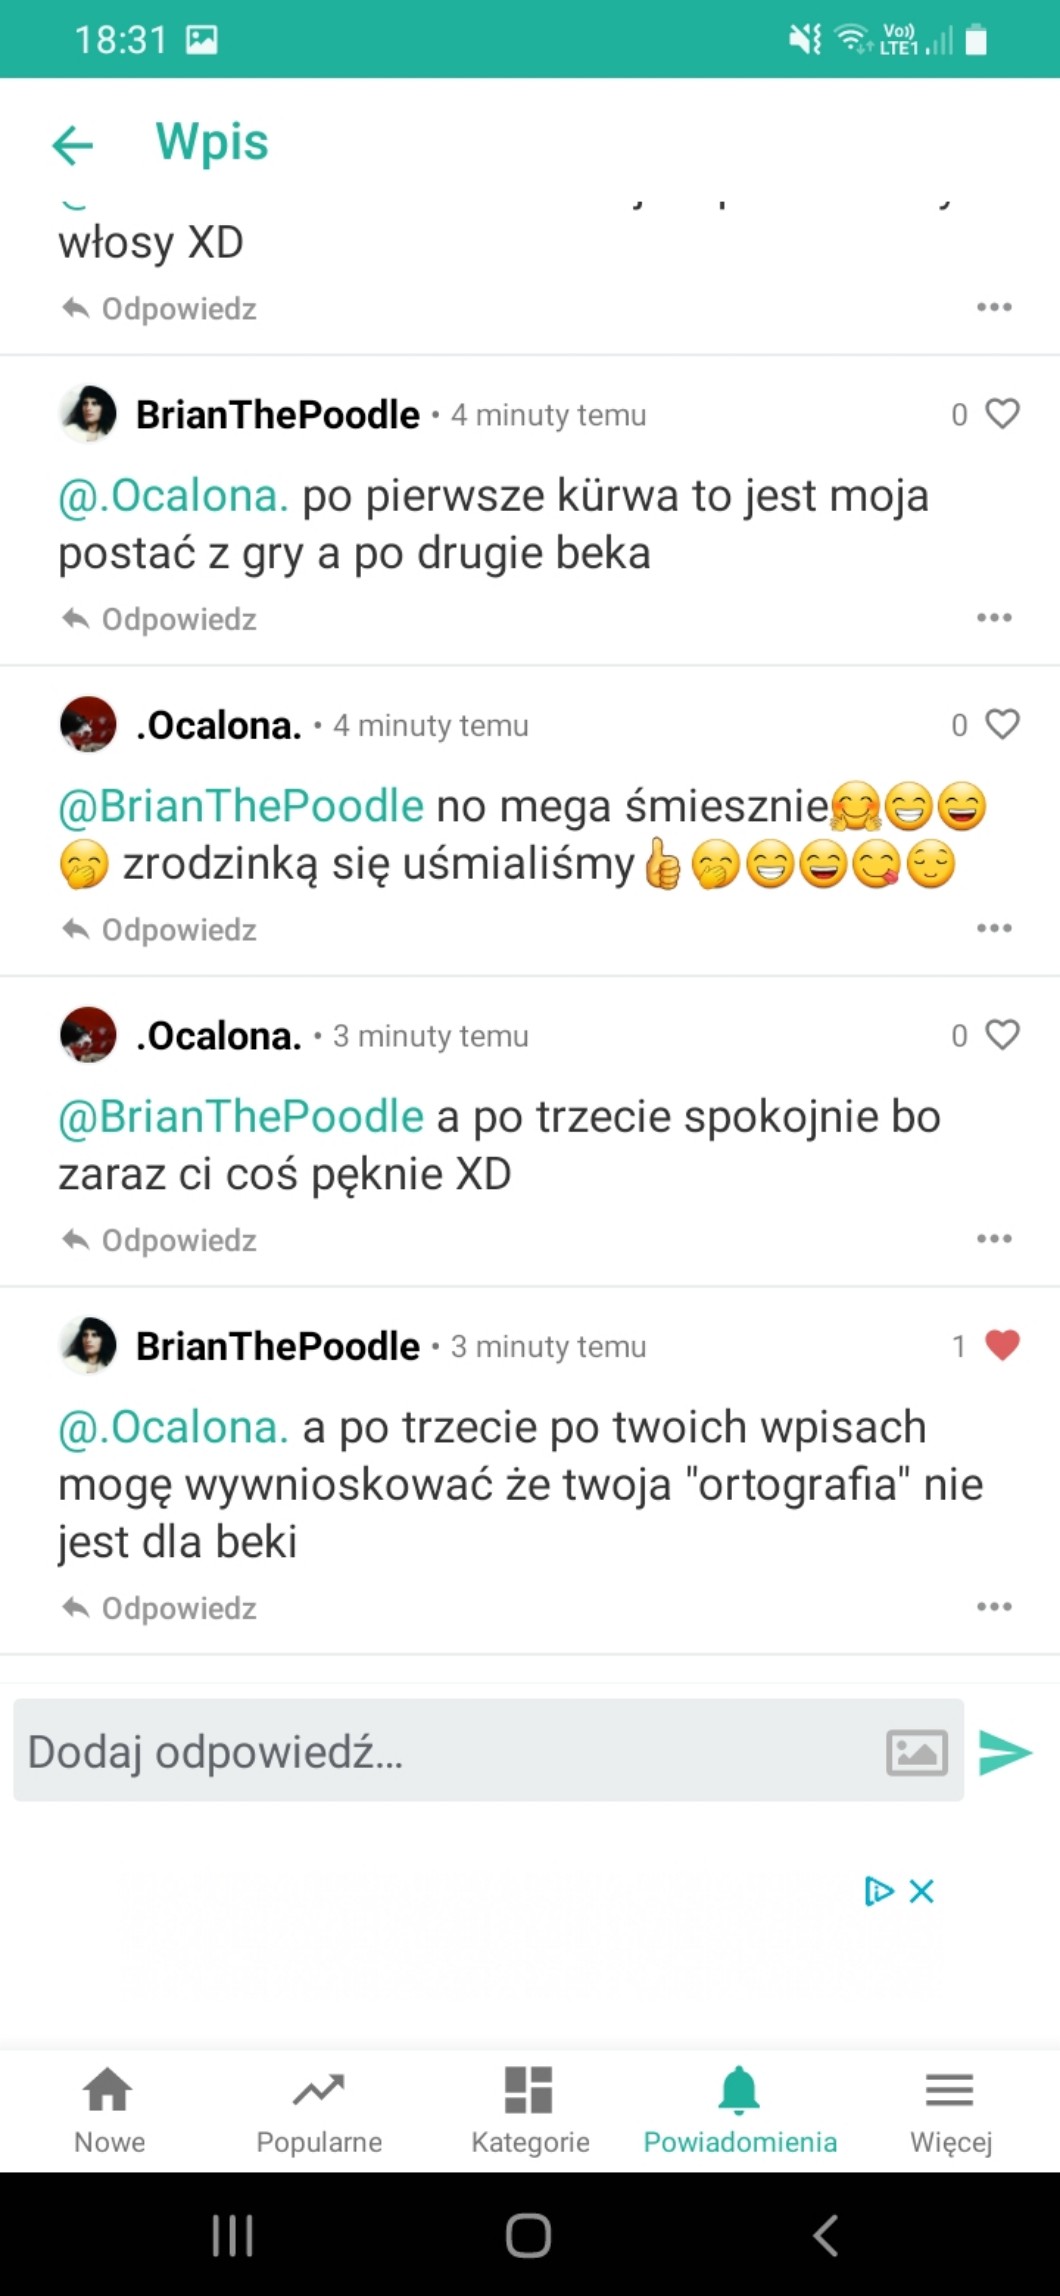The height and width of the screenshot is (2296, 1060).
Task: Open options dots on 'włosy XD' comment
Action: [994, 307]
